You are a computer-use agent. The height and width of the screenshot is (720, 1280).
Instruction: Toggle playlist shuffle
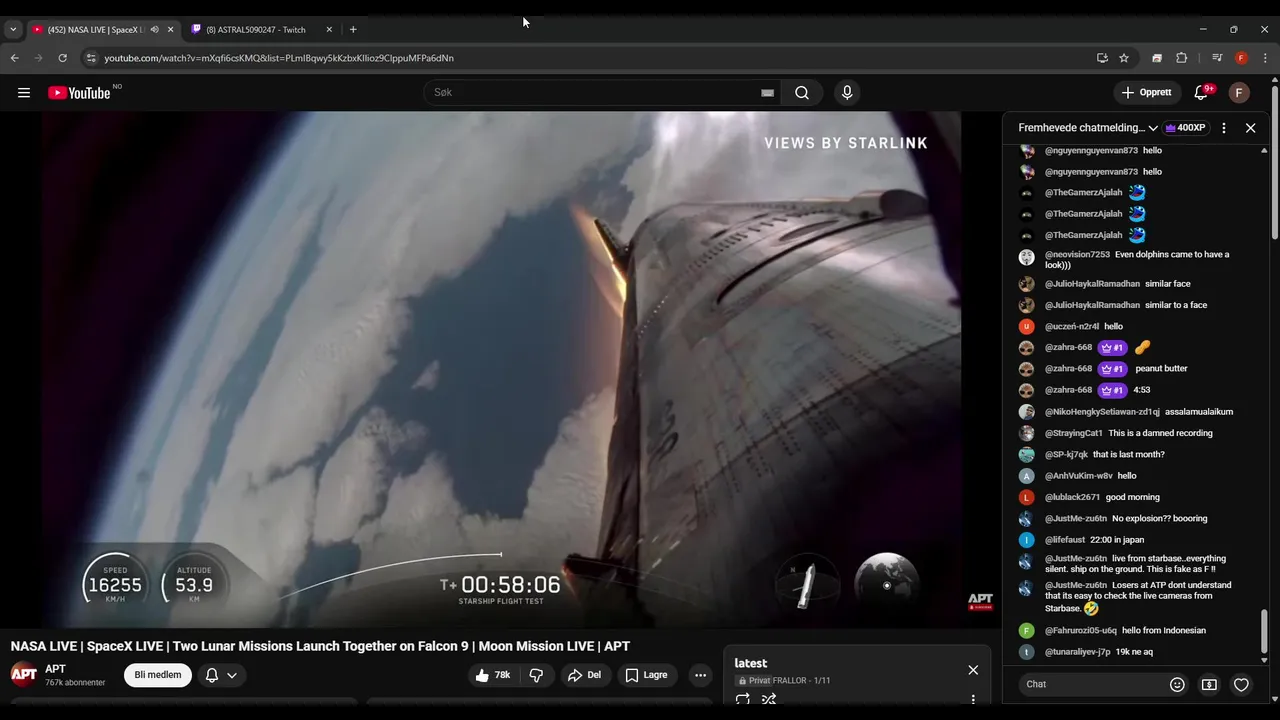tap(769, 700)
